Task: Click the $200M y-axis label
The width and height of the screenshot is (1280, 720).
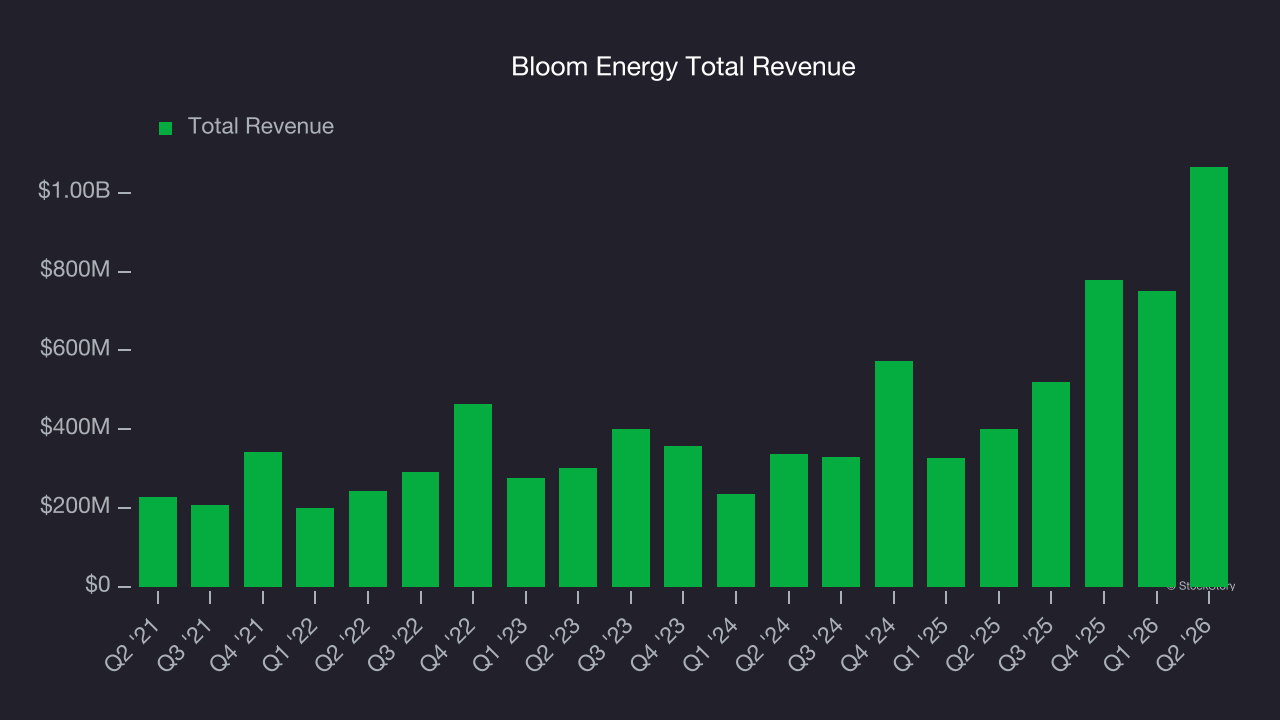Action: coord(75,507)
